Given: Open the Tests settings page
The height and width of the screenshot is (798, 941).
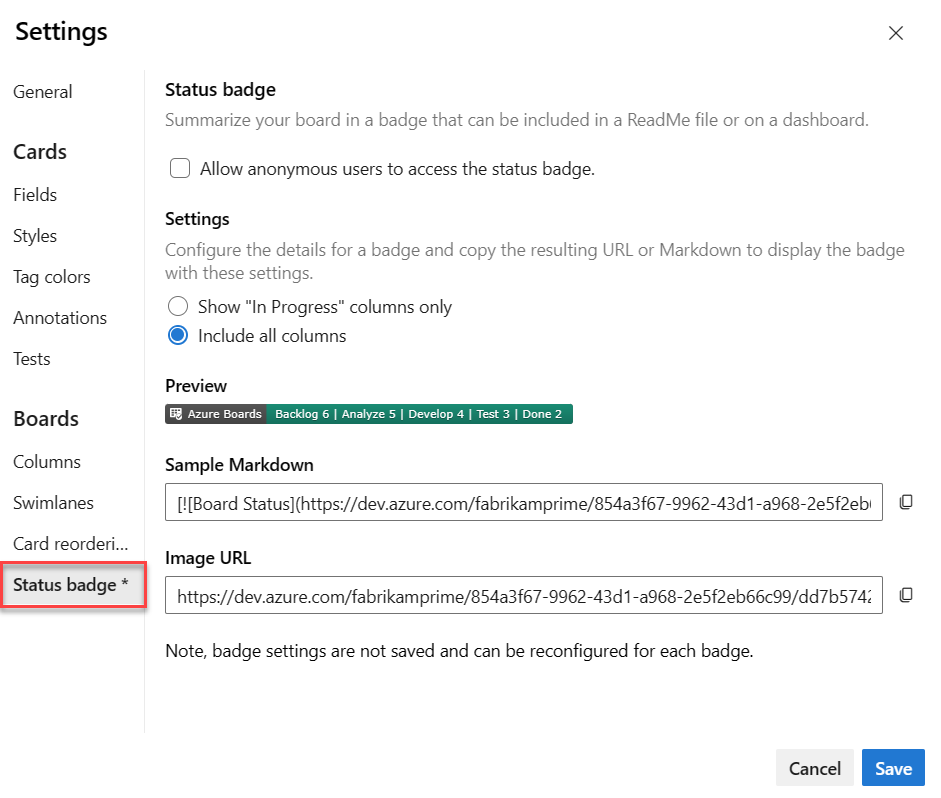Looking at the screenshot, I should tap(31, 358).
